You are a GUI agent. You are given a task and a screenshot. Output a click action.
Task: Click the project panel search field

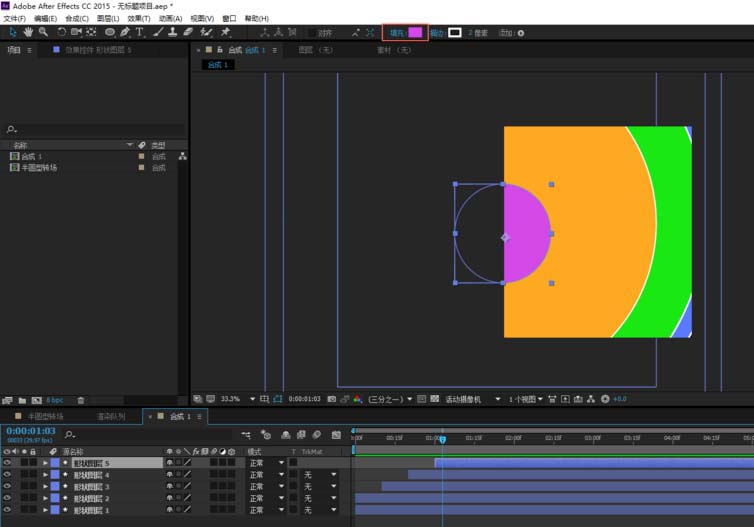tap(95, 129)
